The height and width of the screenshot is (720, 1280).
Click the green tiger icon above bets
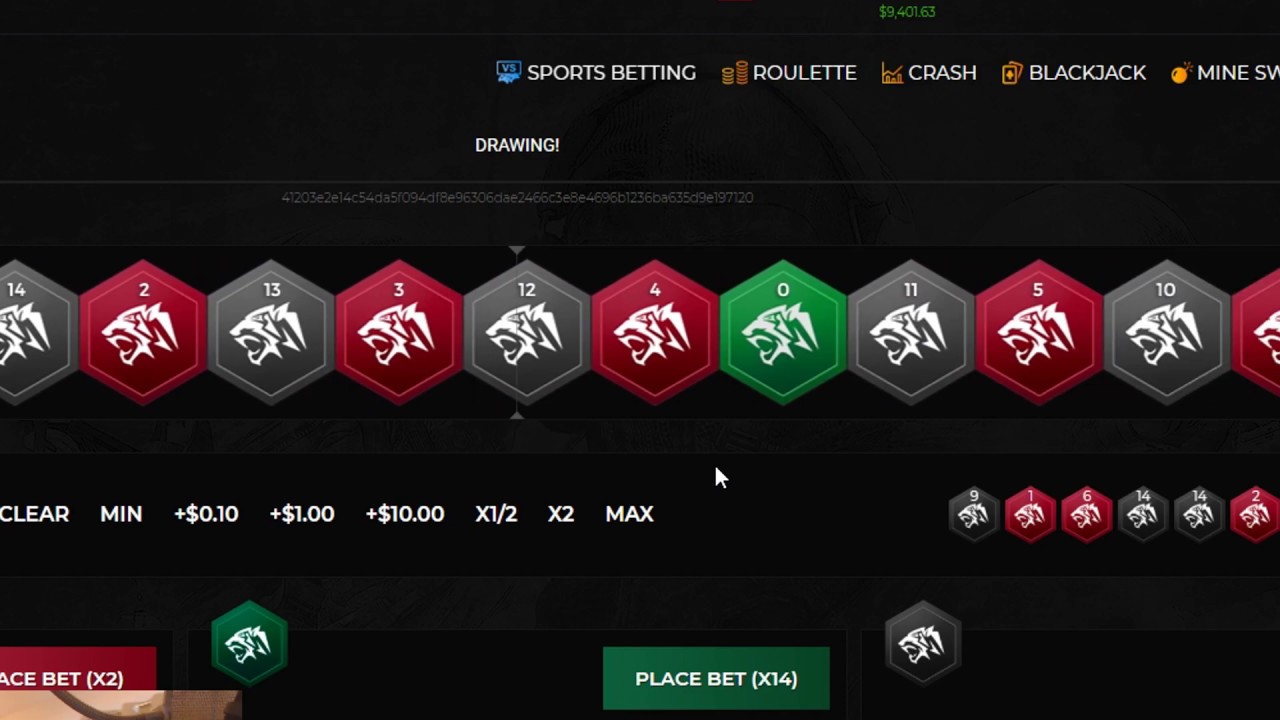click(249, 643)
